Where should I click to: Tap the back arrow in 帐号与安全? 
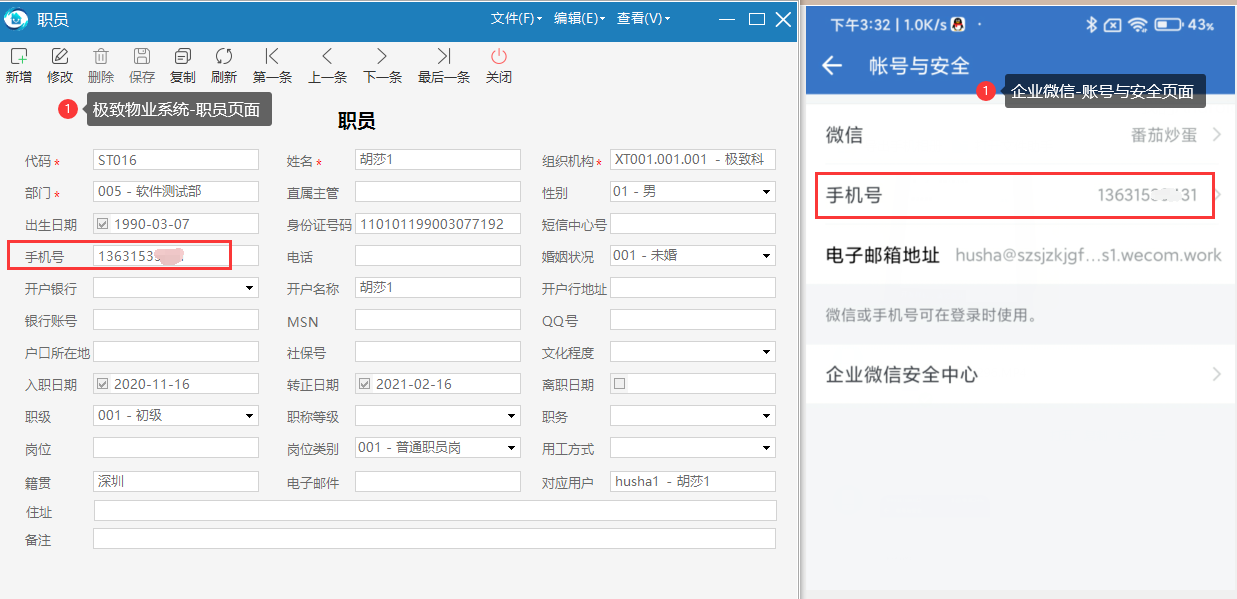(x=832, y=66)
